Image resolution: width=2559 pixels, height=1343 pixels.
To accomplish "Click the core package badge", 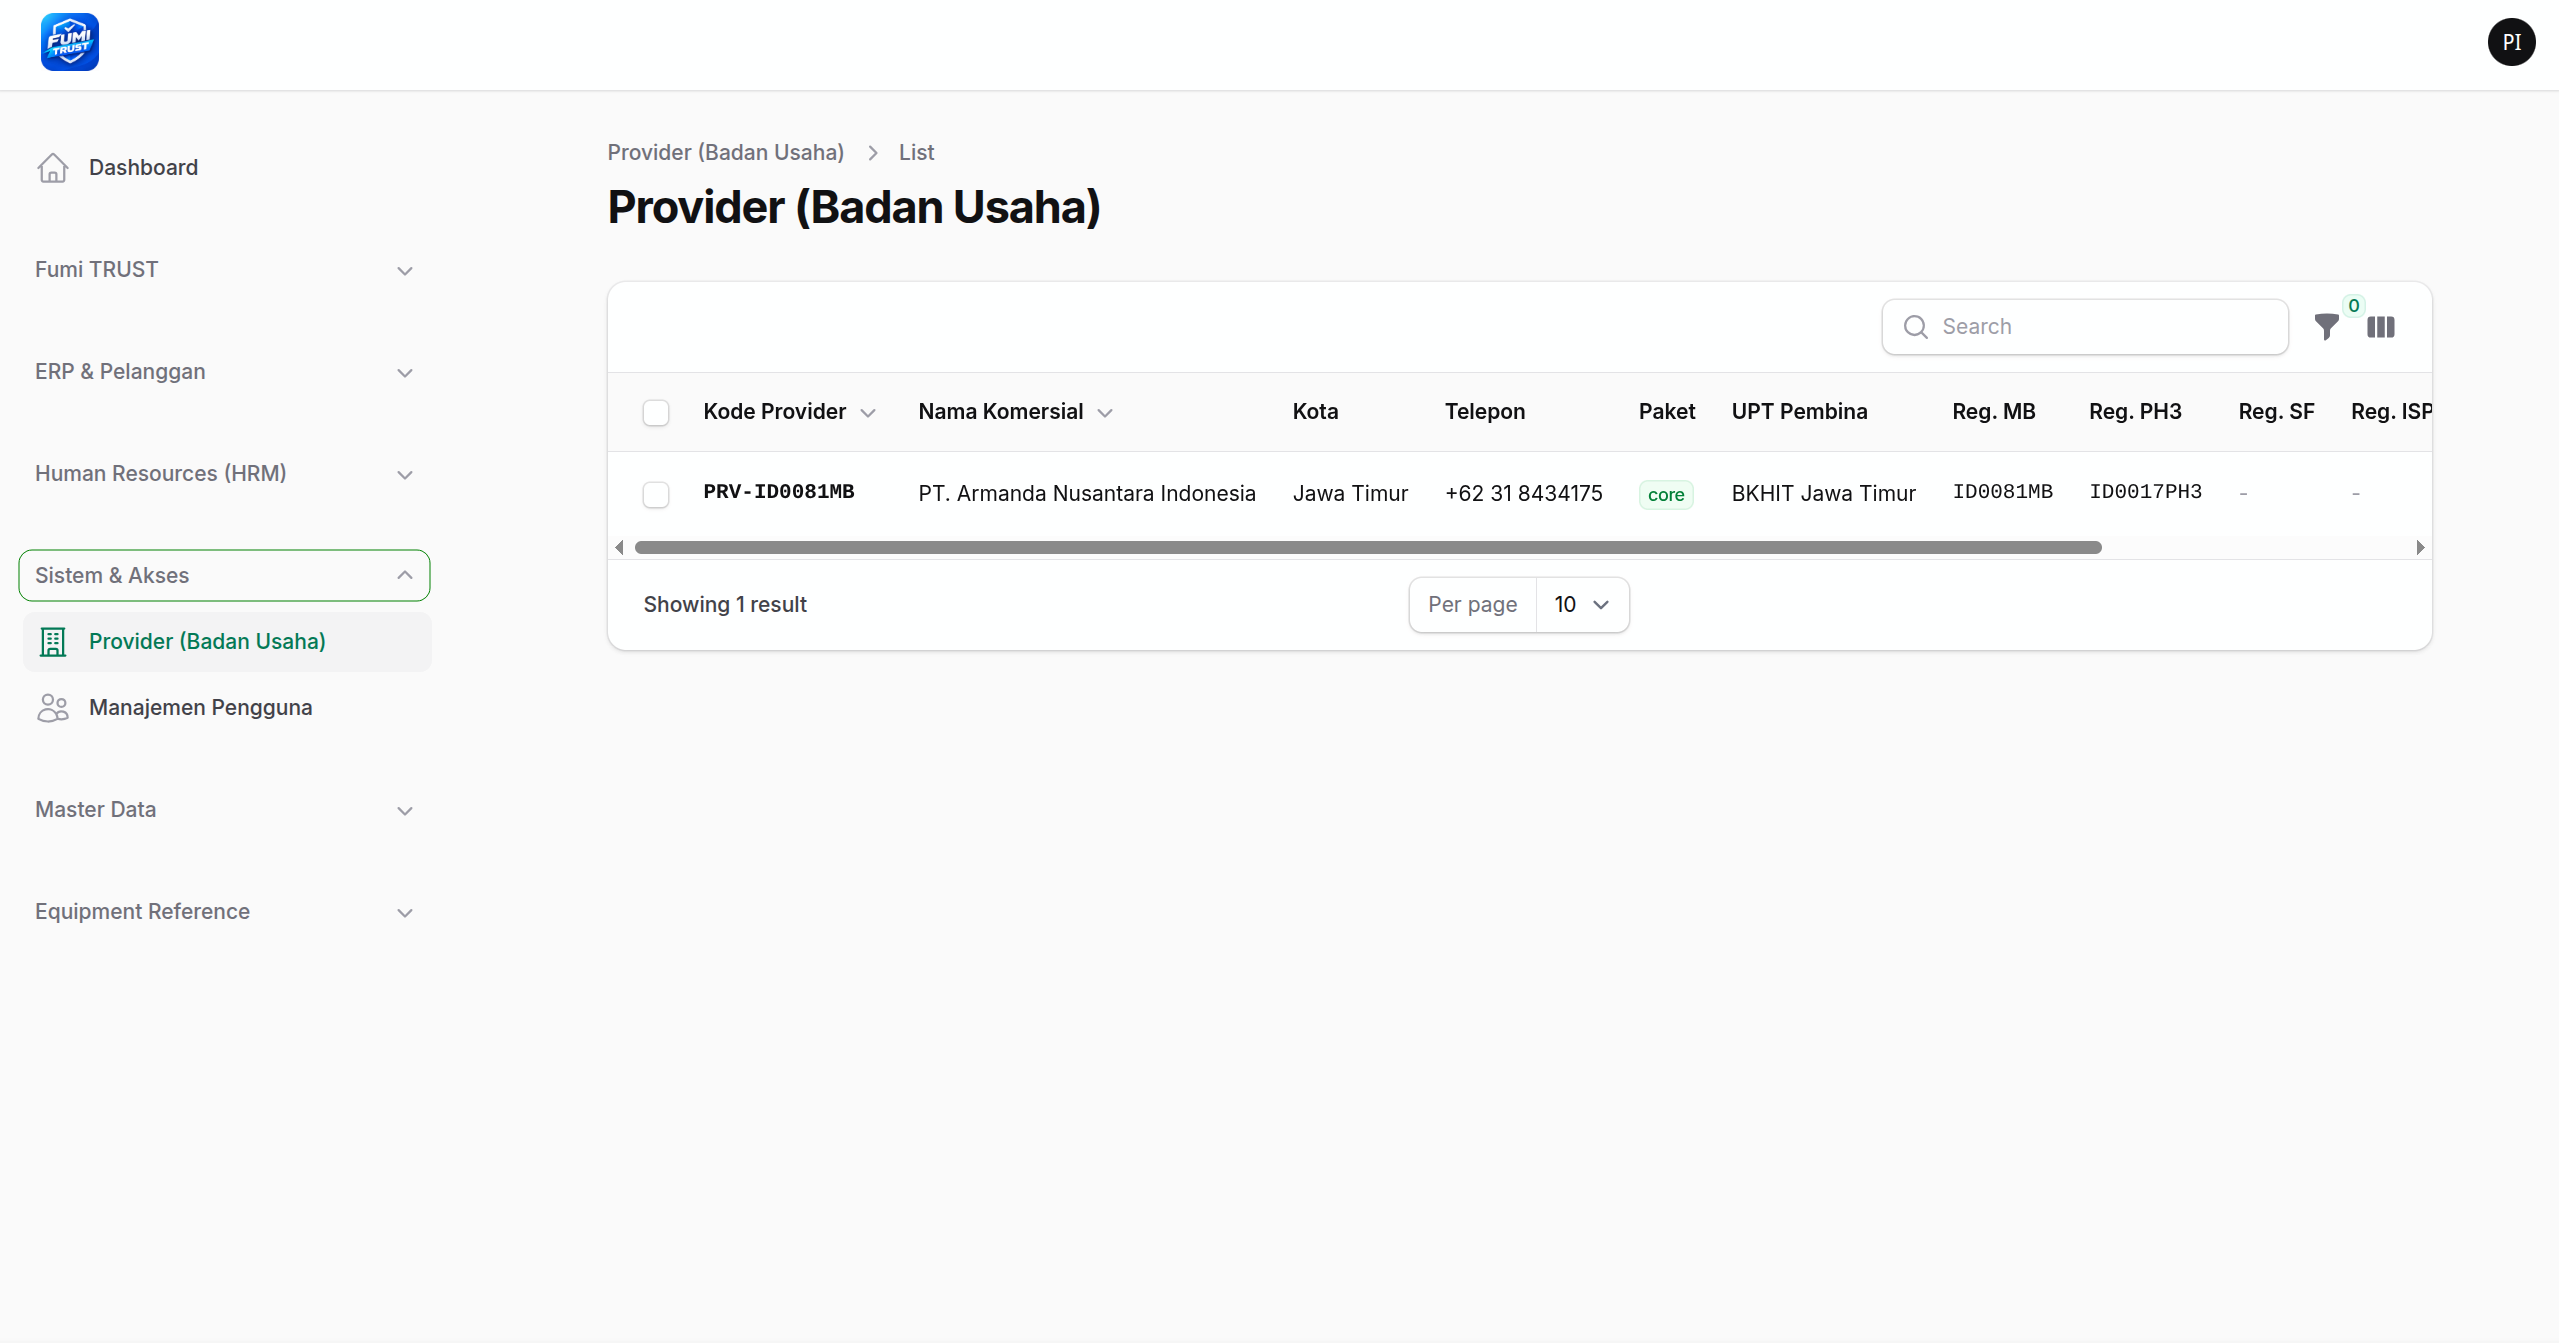I will [1666, 495].
